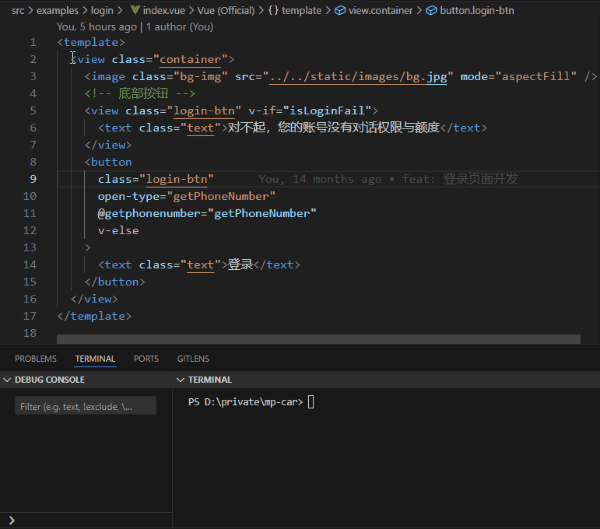Click the error message text on line 6
600x529 pixels.
tap(334, 127)
